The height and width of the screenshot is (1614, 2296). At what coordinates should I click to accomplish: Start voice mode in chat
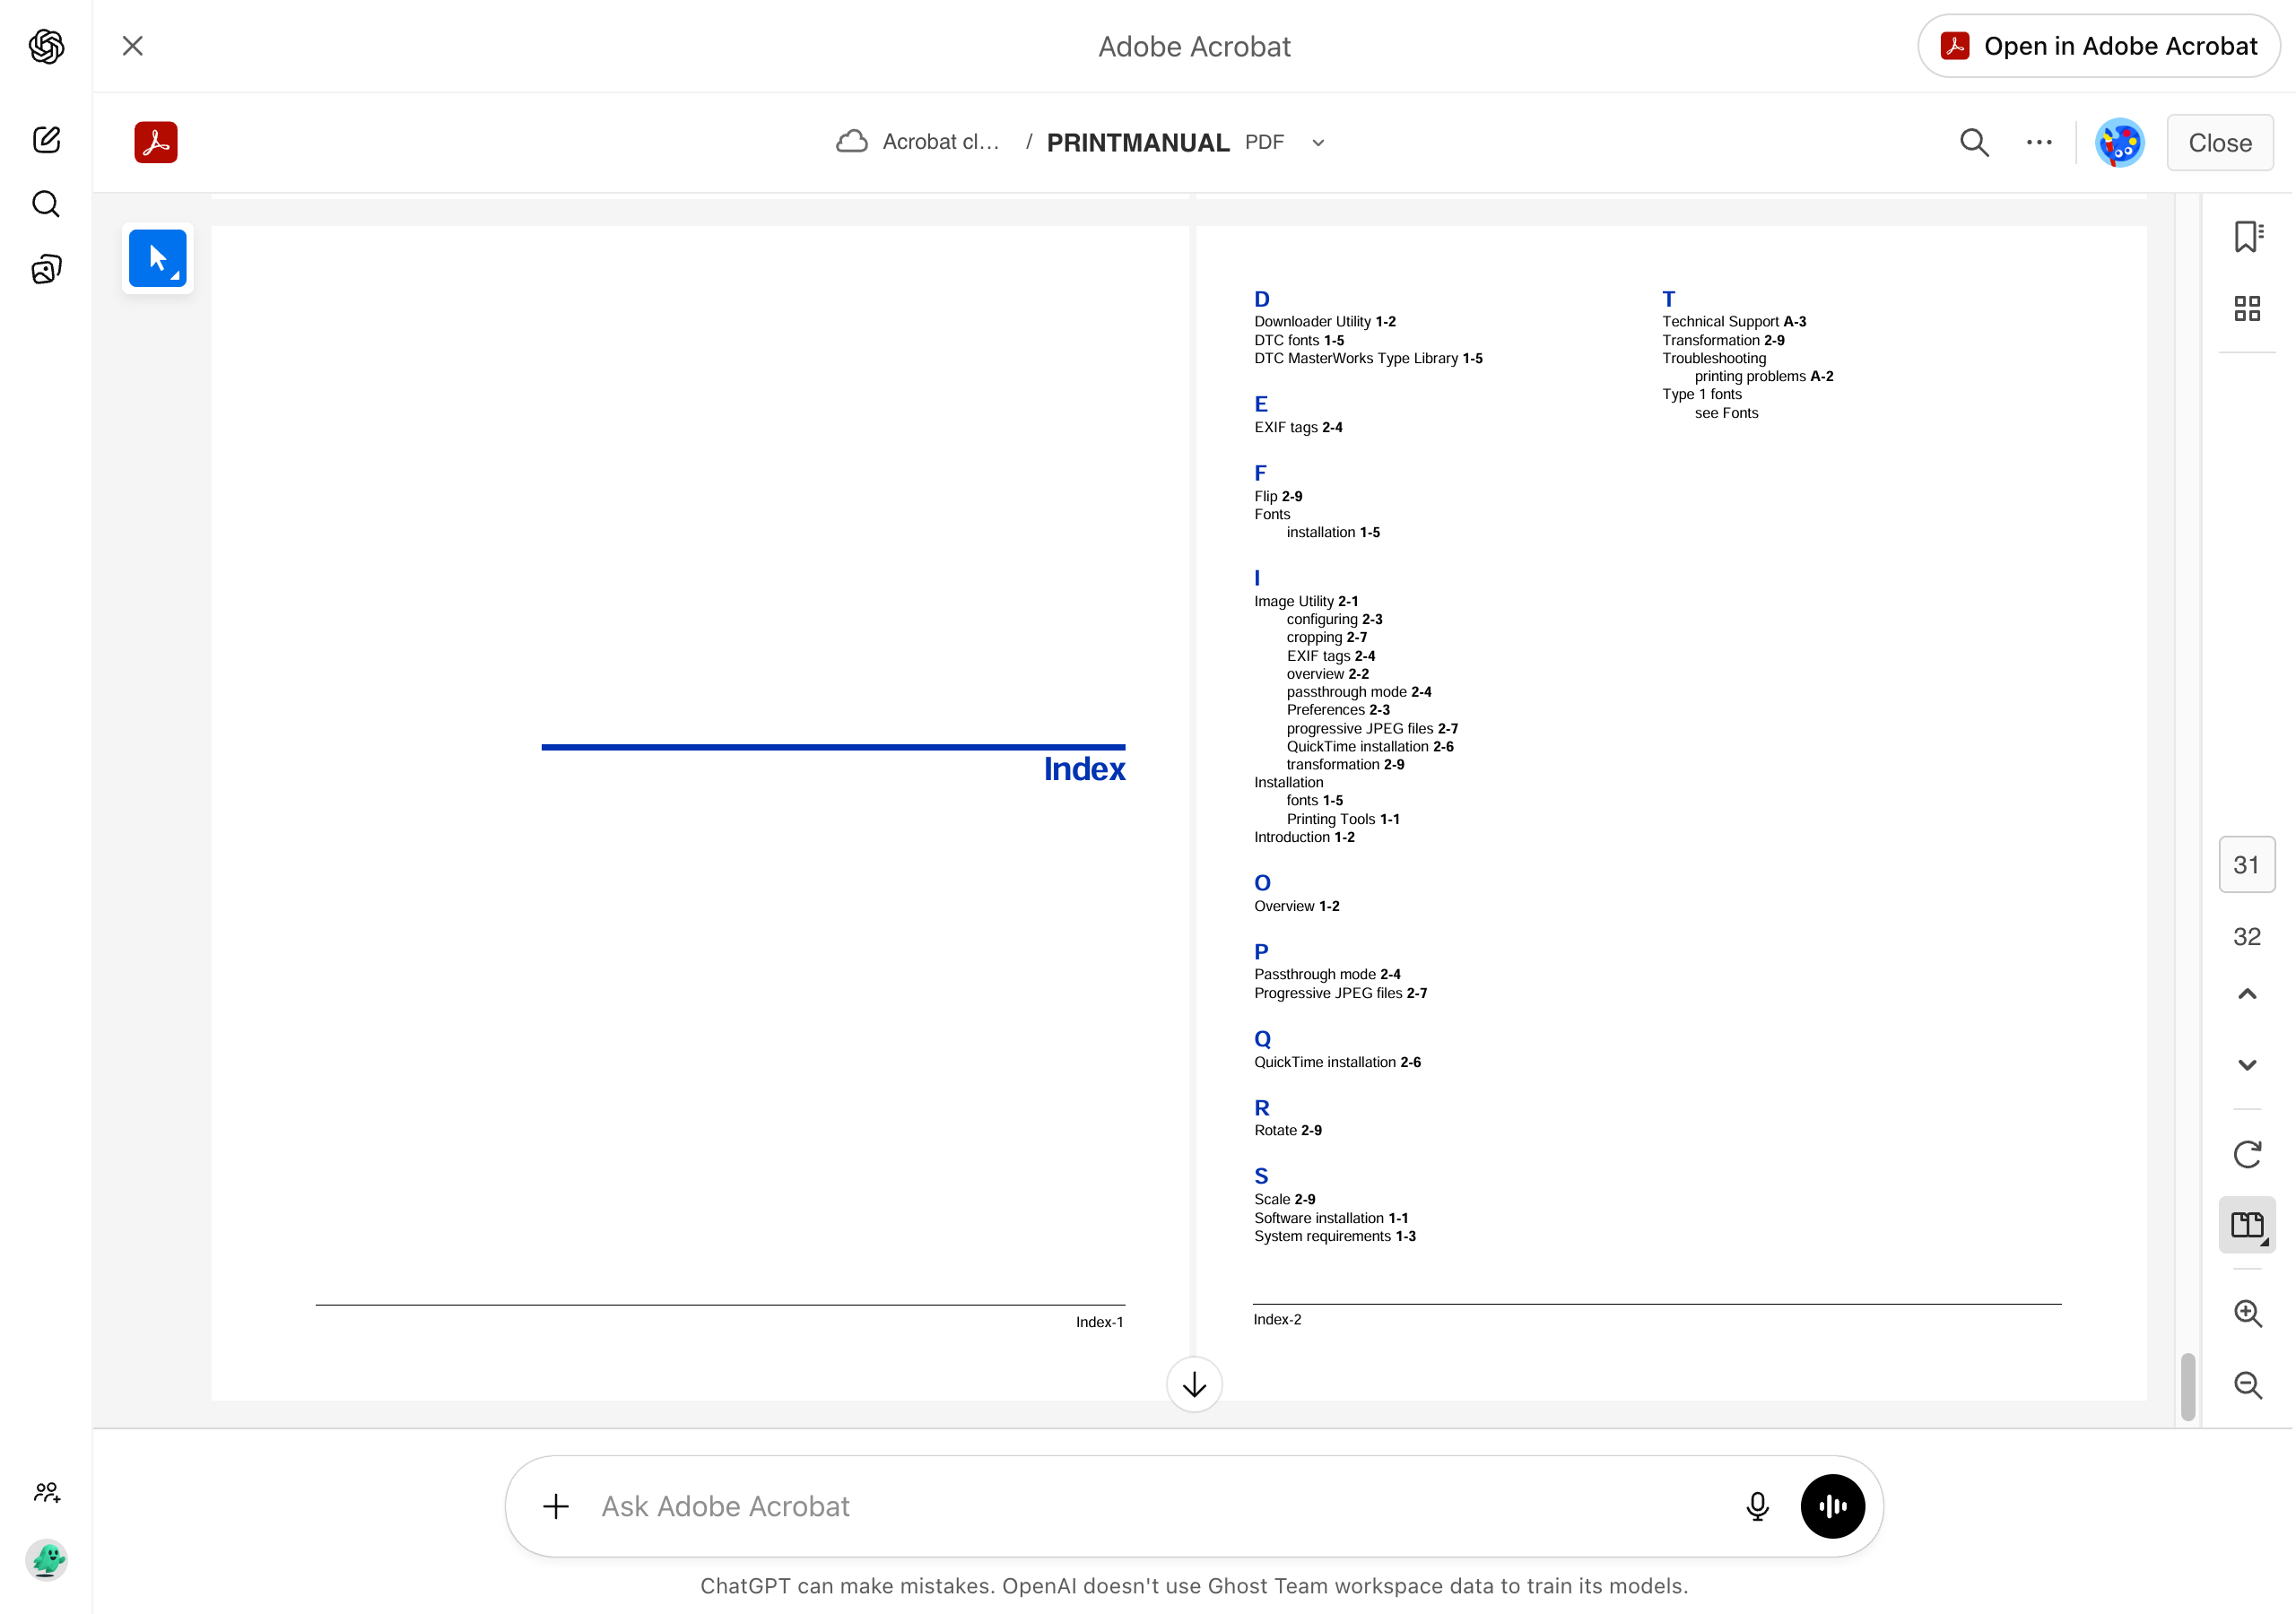1831,1506
